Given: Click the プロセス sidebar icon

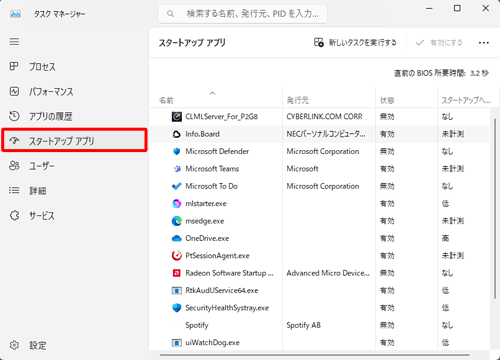Looking at the screenshot, I should pyautogui.click(x=14, y=66).
